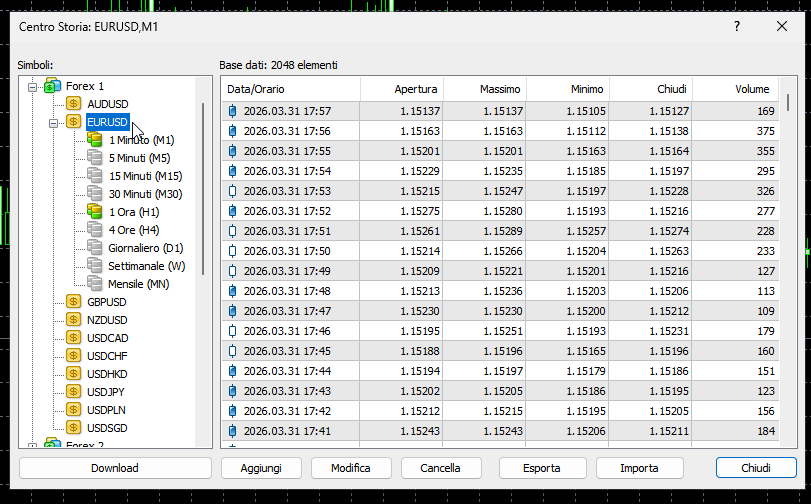The height and width of the screenshot is (504, 811).
Task: Click the symbols tree vertical scrollbar
Action: tap(203, 189)
